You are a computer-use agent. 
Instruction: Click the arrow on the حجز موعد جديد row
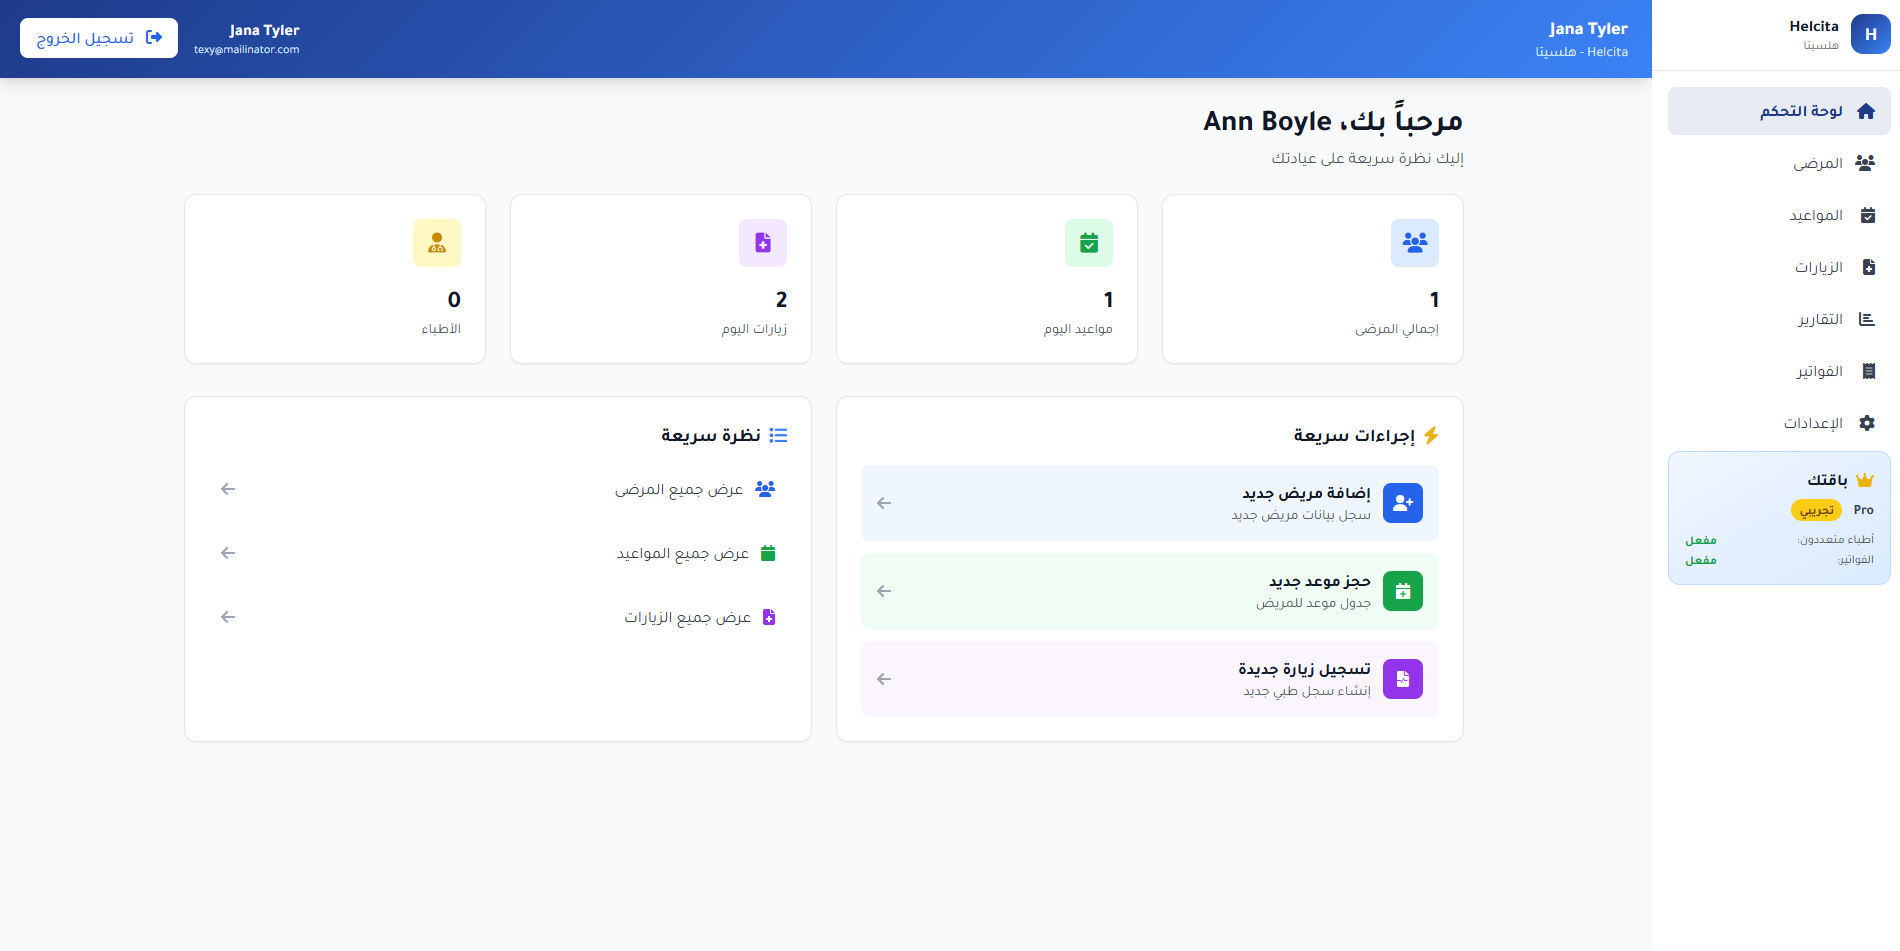884,591
